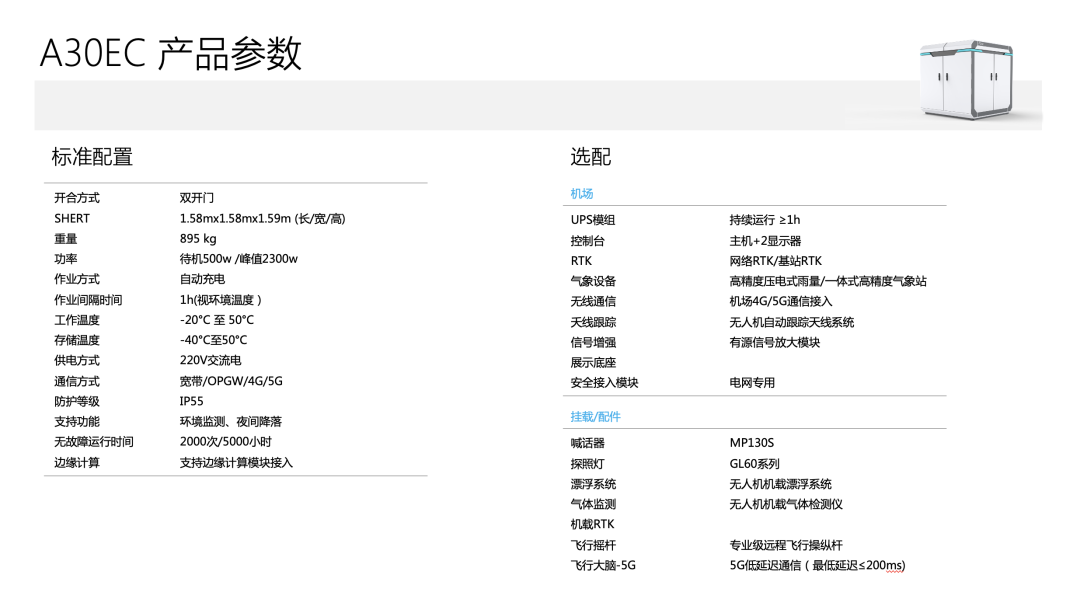Select the 展示底座 option label
Screen dimensions: 1080x606
point(593,362)
